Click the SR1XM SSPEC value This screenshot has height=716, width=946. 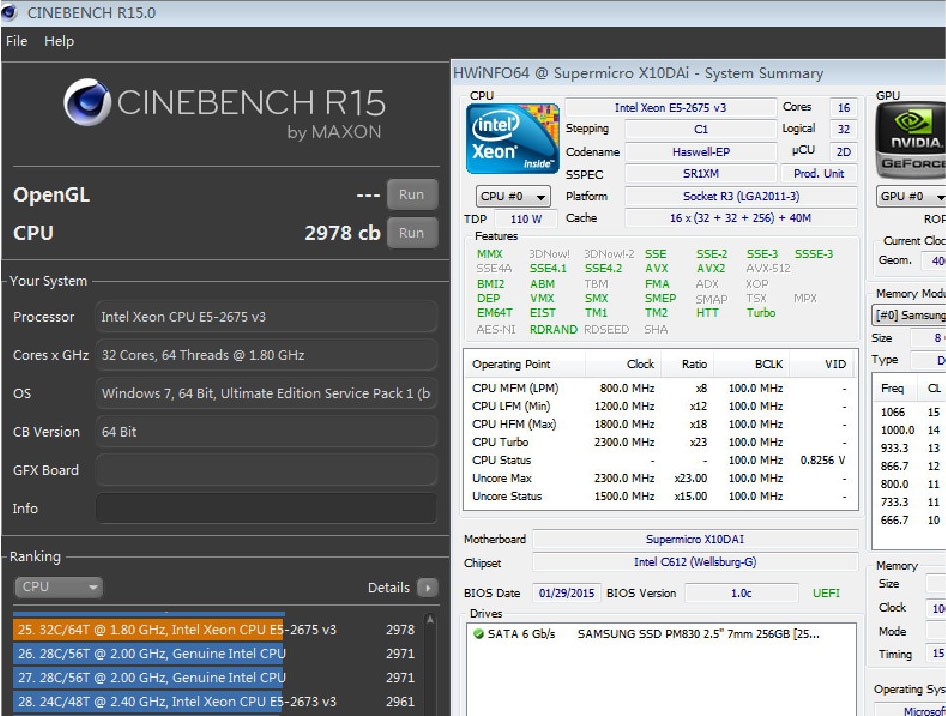coord(700,174)
